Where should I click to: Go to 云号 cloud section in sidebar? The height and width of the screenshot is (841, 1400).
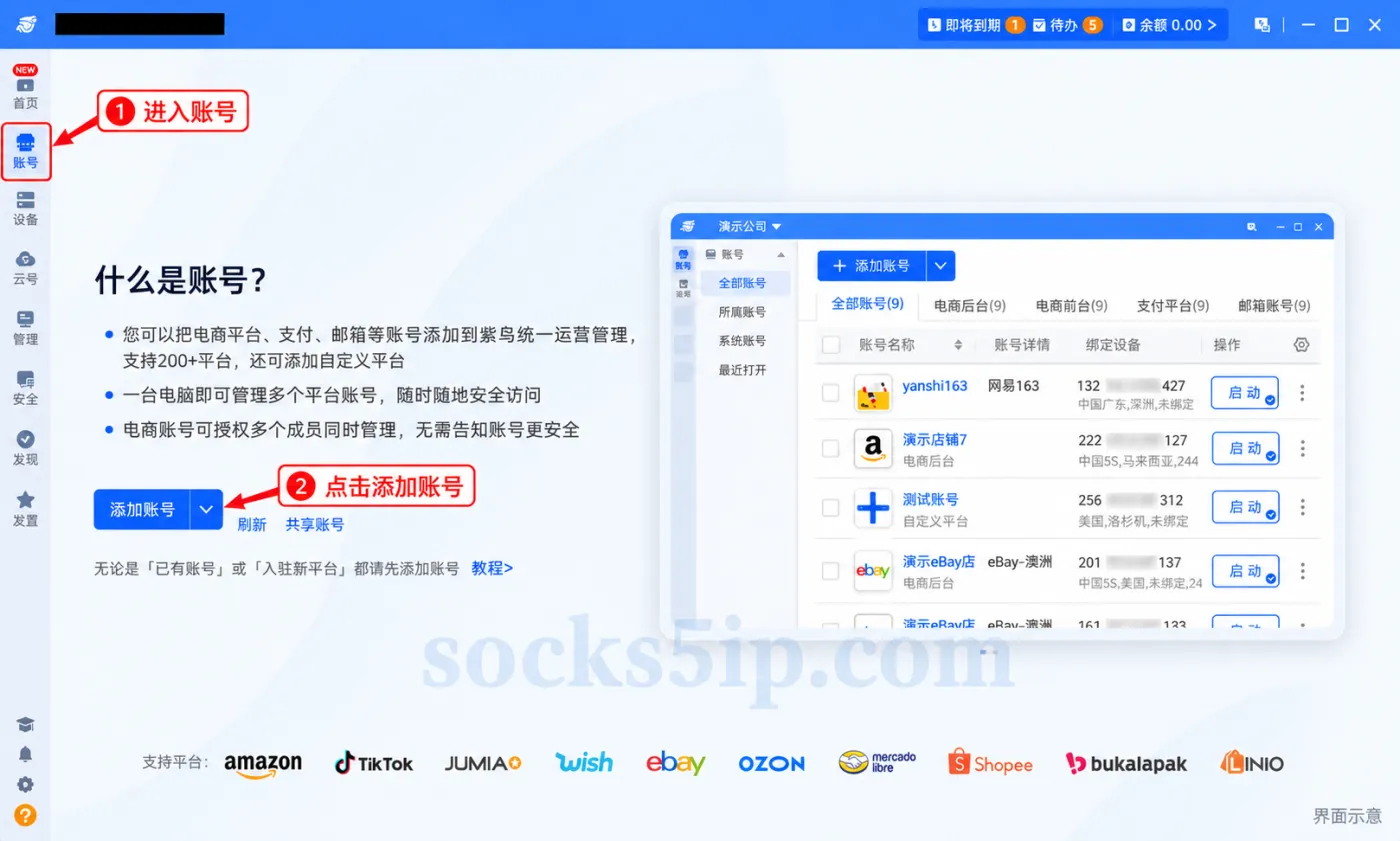point(26,269)
